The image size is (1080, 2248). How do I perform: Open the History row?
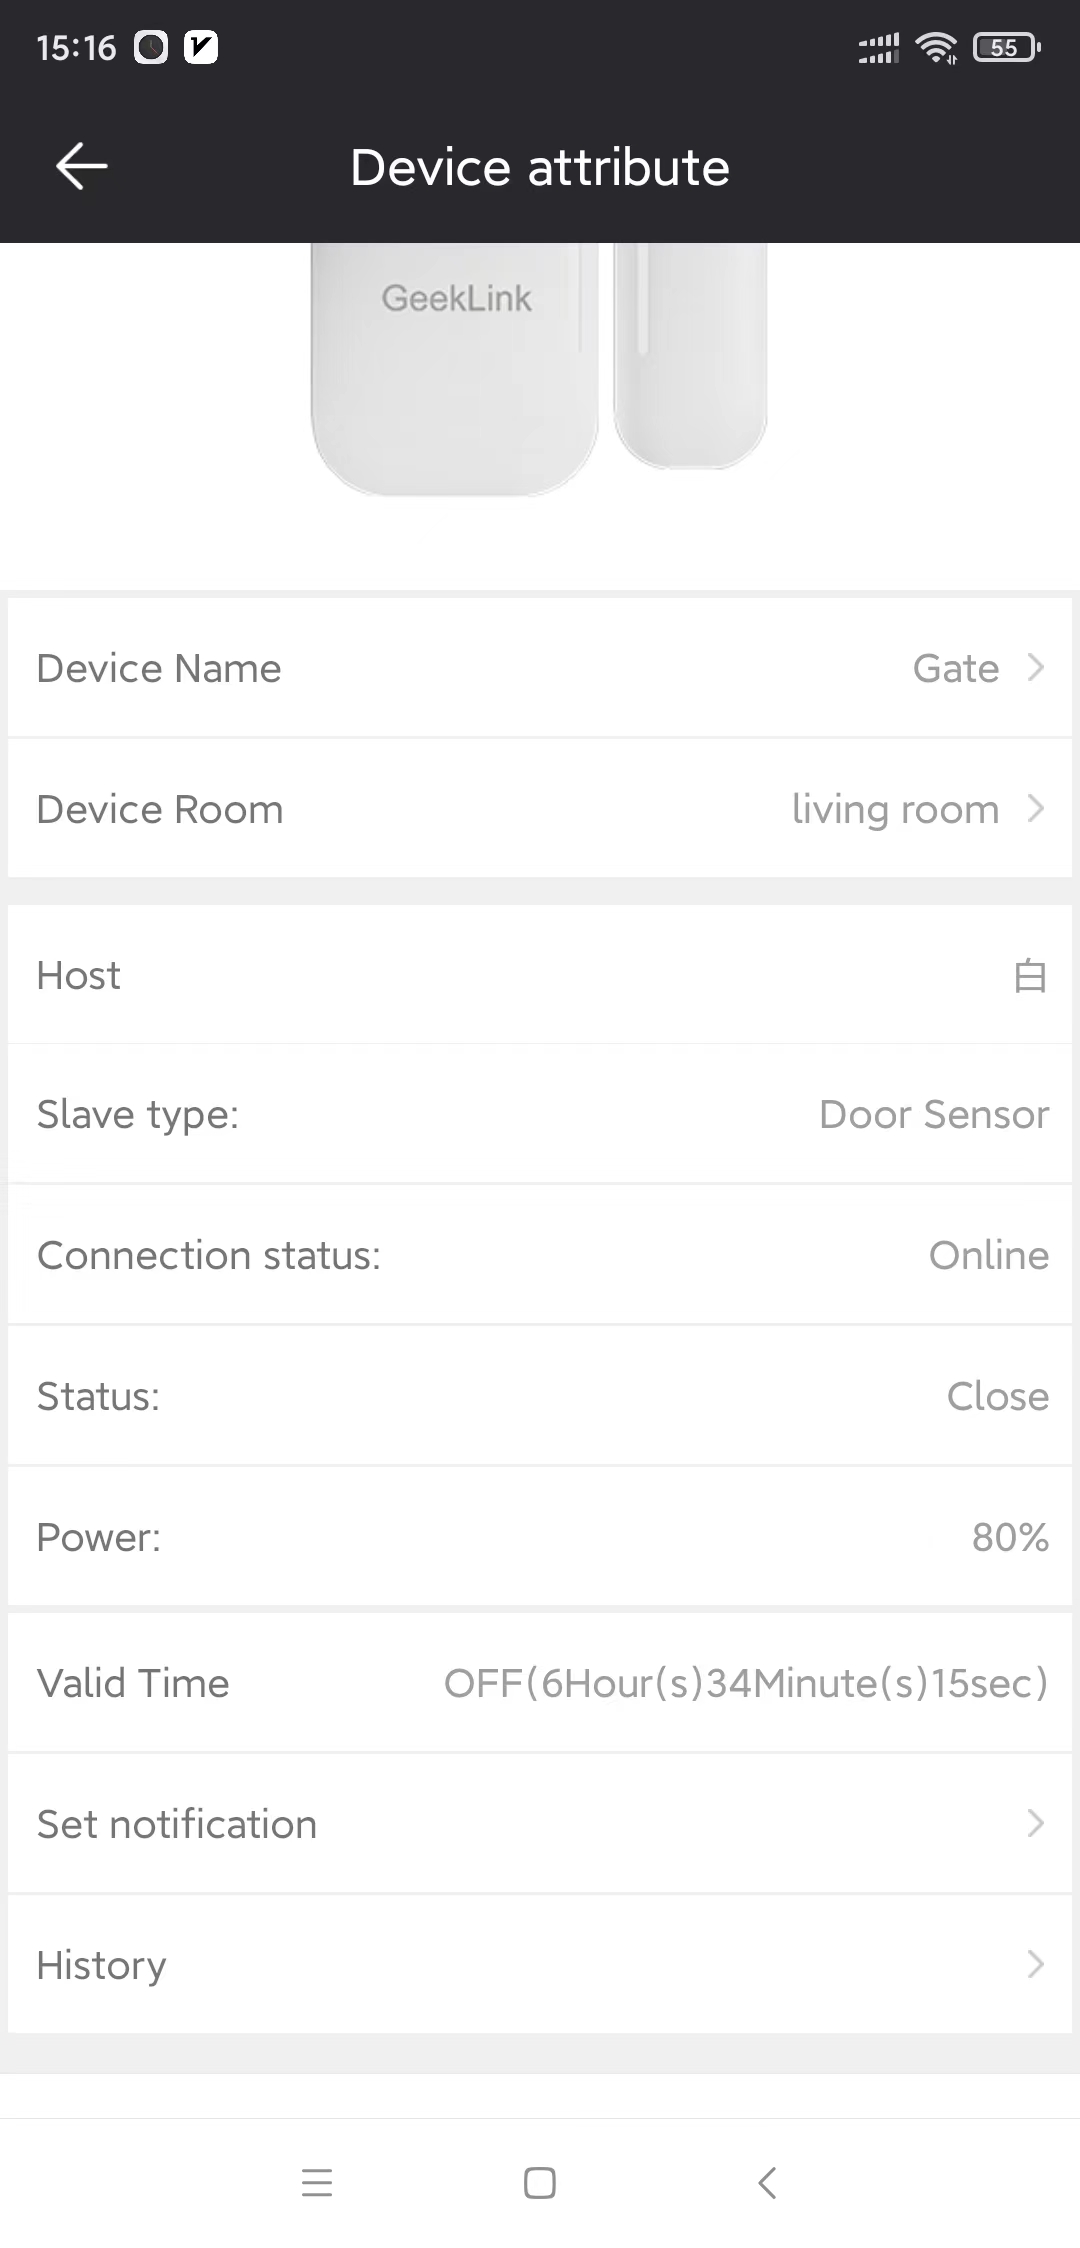(x=540, y=1964)
